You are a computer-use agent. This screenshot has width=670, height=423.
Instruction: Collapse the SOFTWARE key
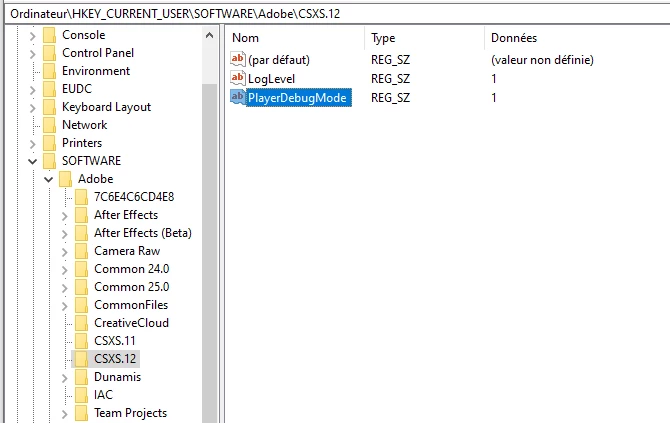coord(32,162)
